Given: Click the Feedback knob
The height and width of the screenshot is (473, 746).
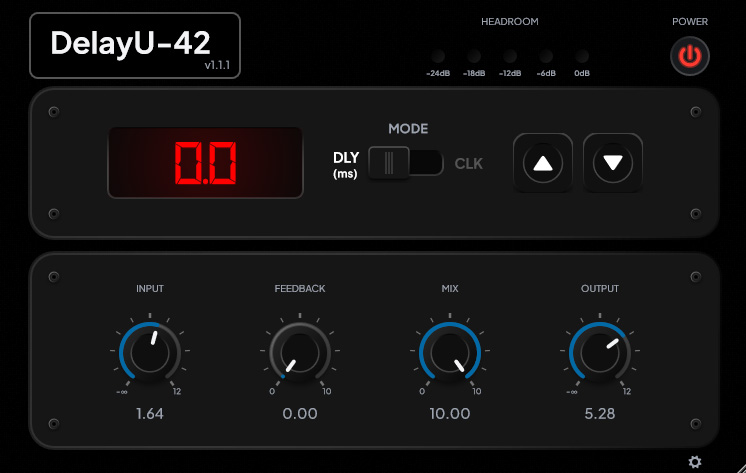Looking at the screenshot, I should (300, 353).
